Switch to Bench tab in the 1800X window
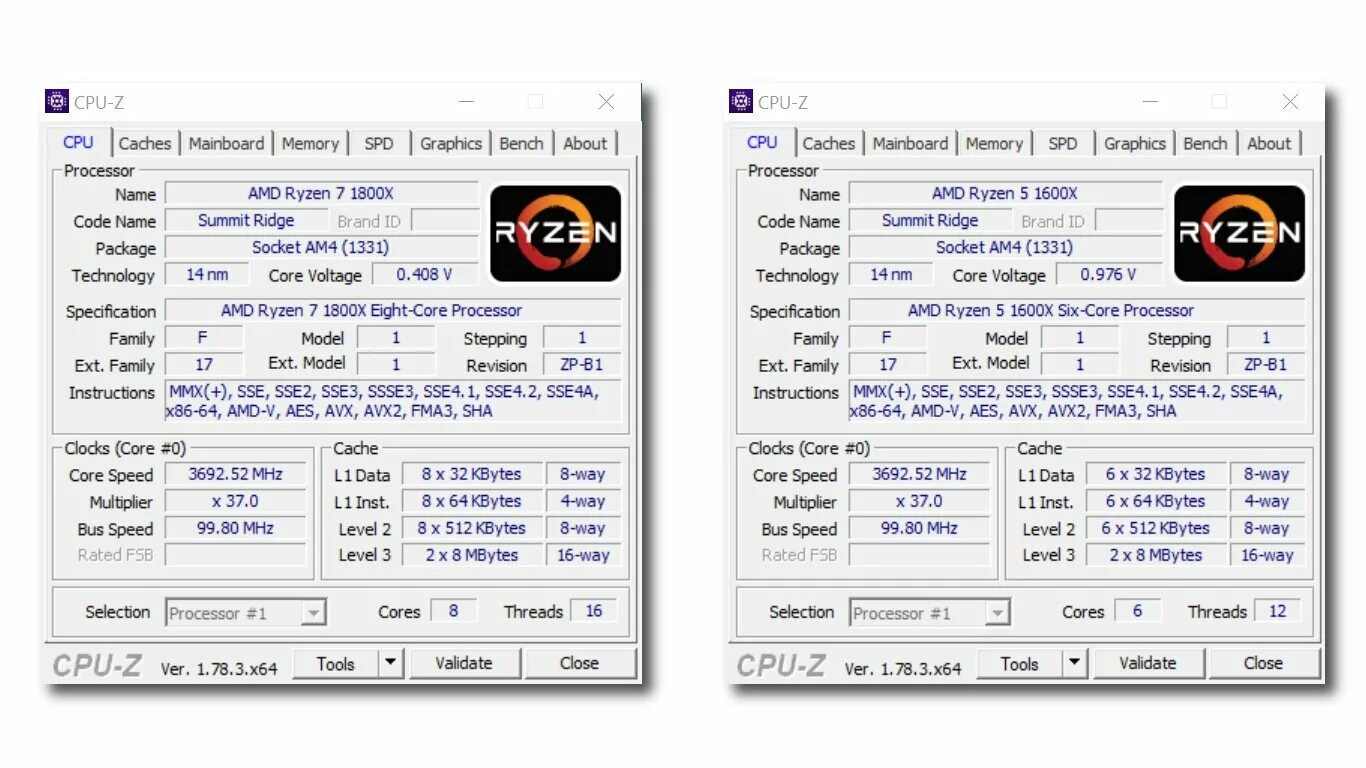 pos(522,143)
